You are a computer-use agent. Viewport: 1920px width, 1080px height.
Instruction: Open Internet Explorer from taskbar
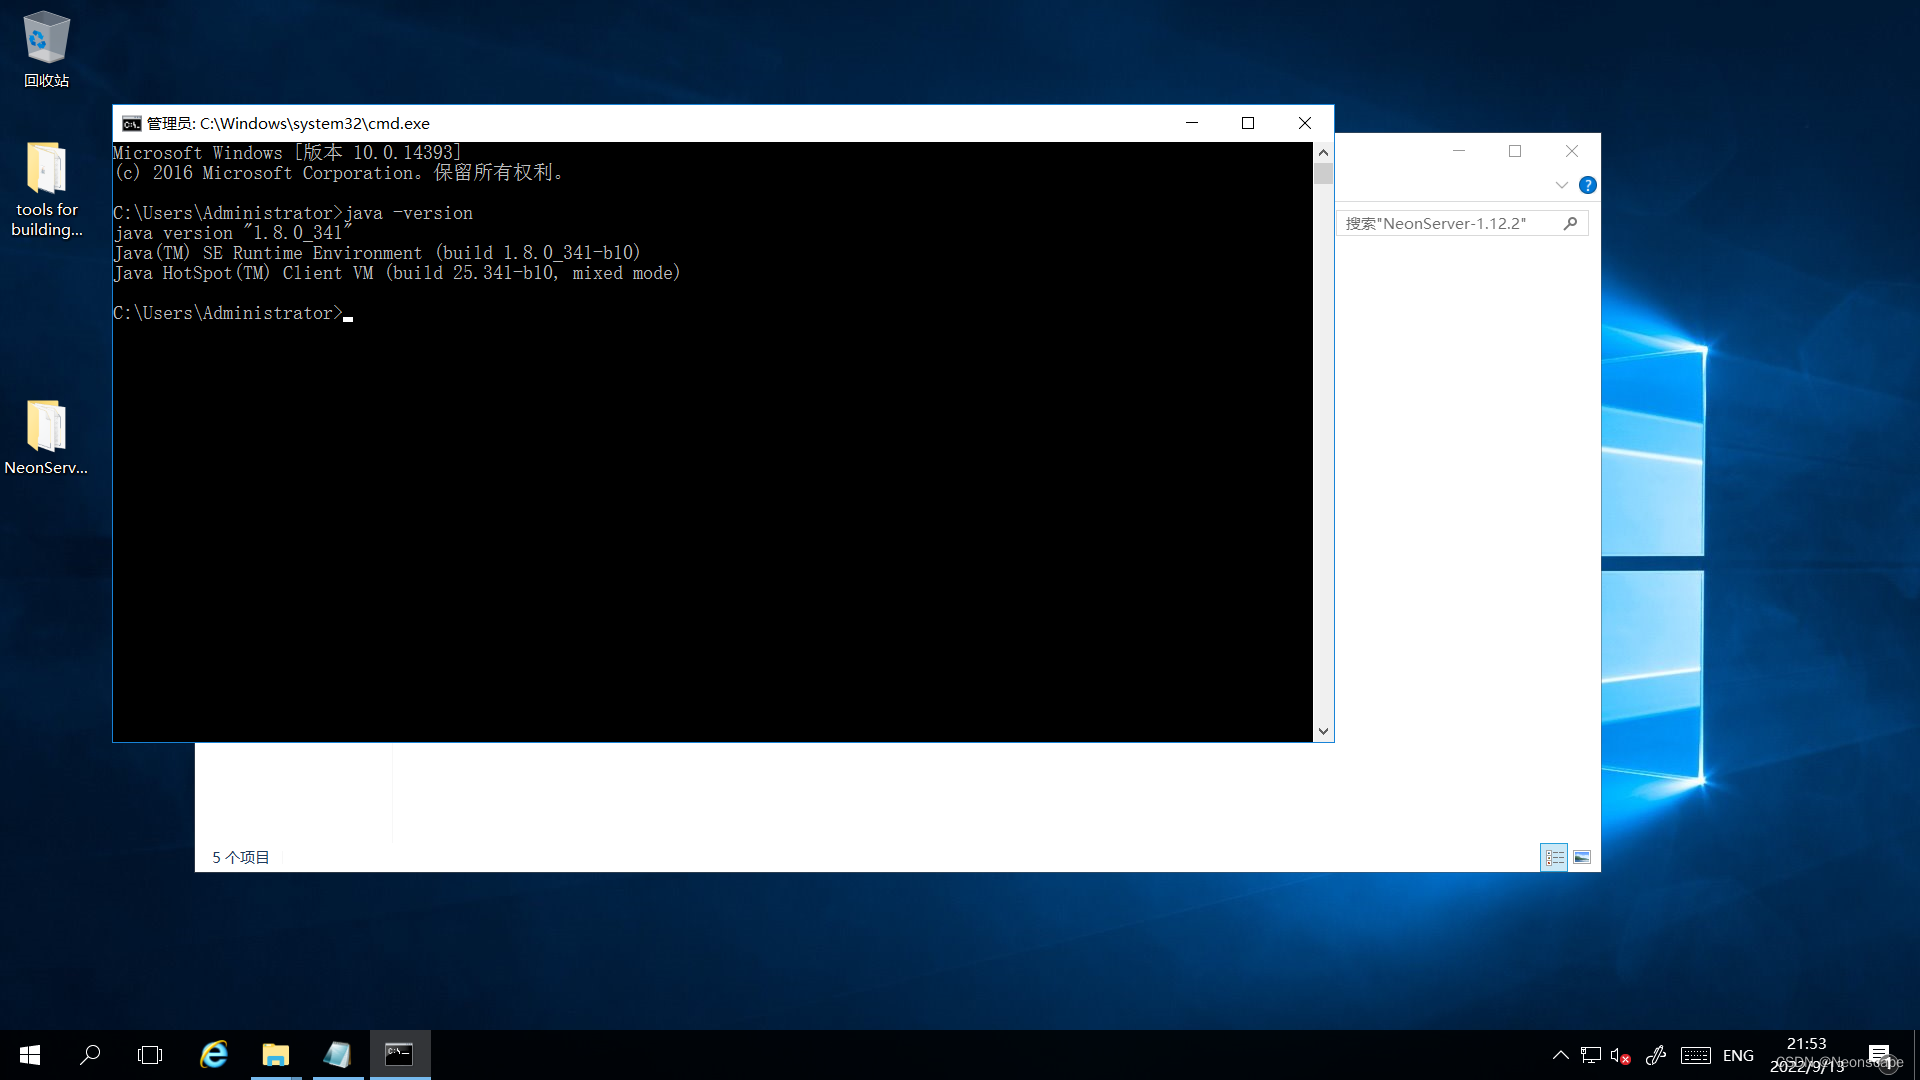pyautogui.click(x=213, y=1055)
